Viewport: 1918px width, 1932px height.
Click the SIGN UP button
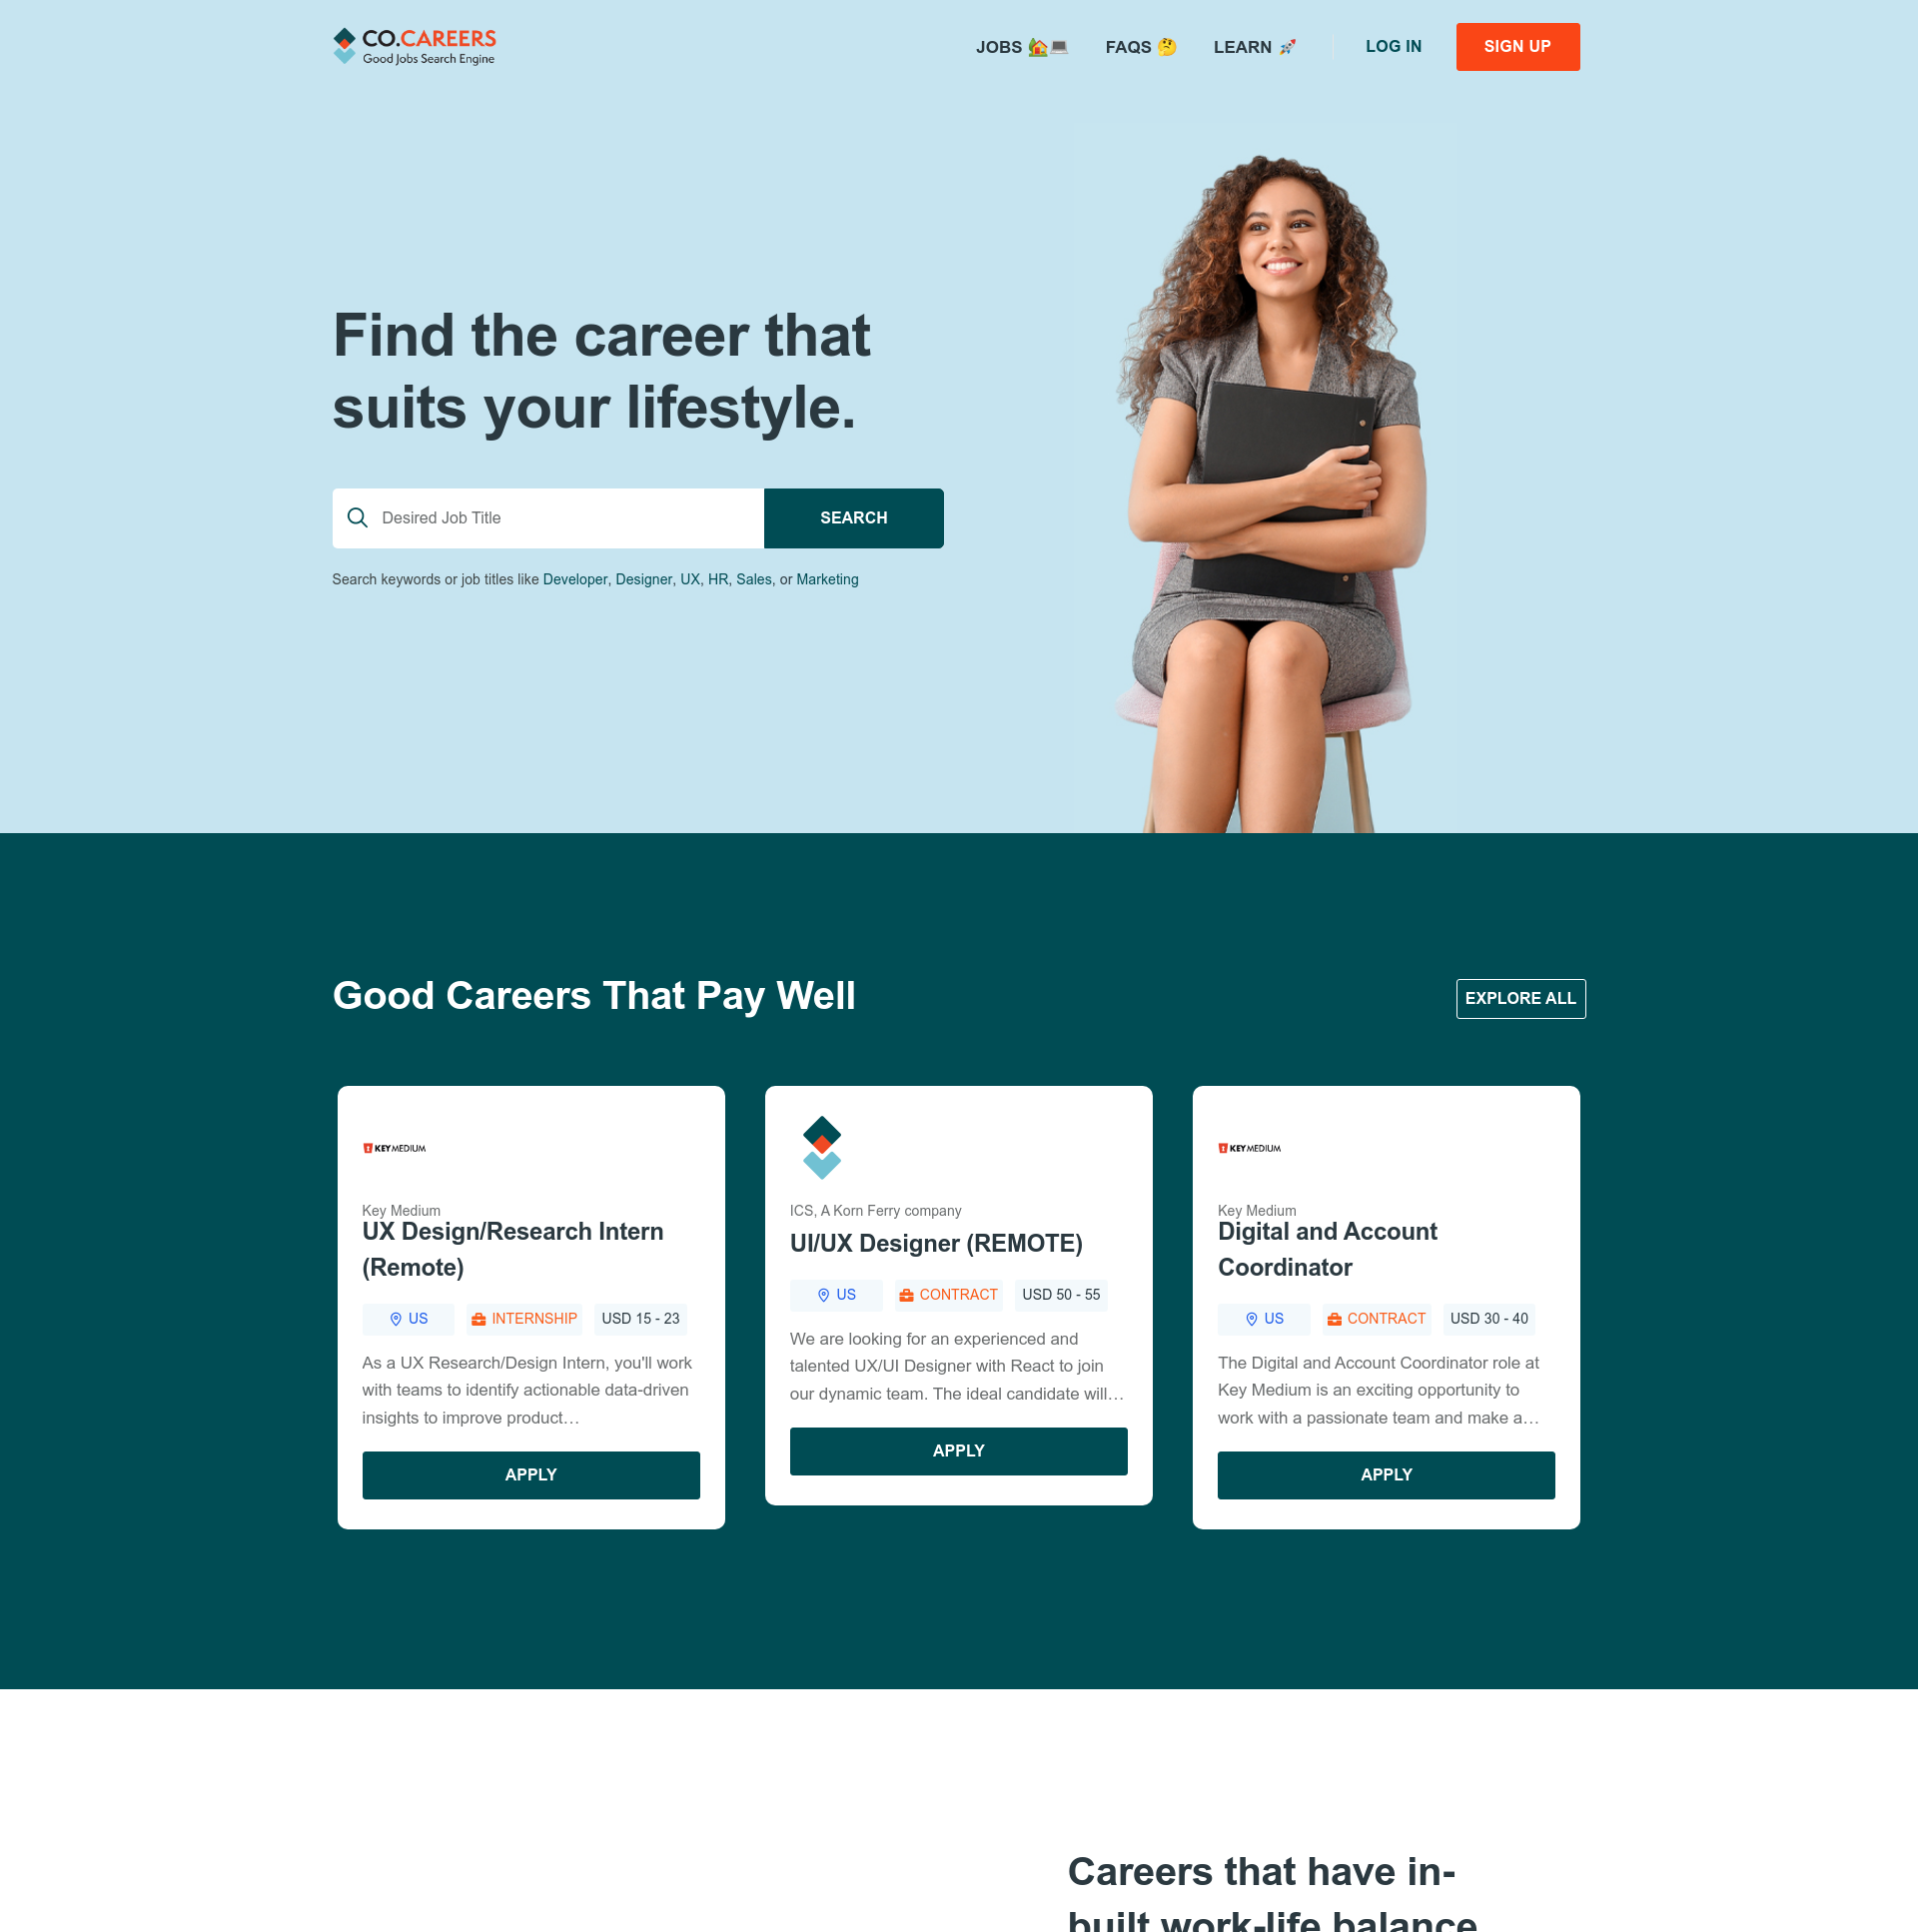click(1517, 46)
